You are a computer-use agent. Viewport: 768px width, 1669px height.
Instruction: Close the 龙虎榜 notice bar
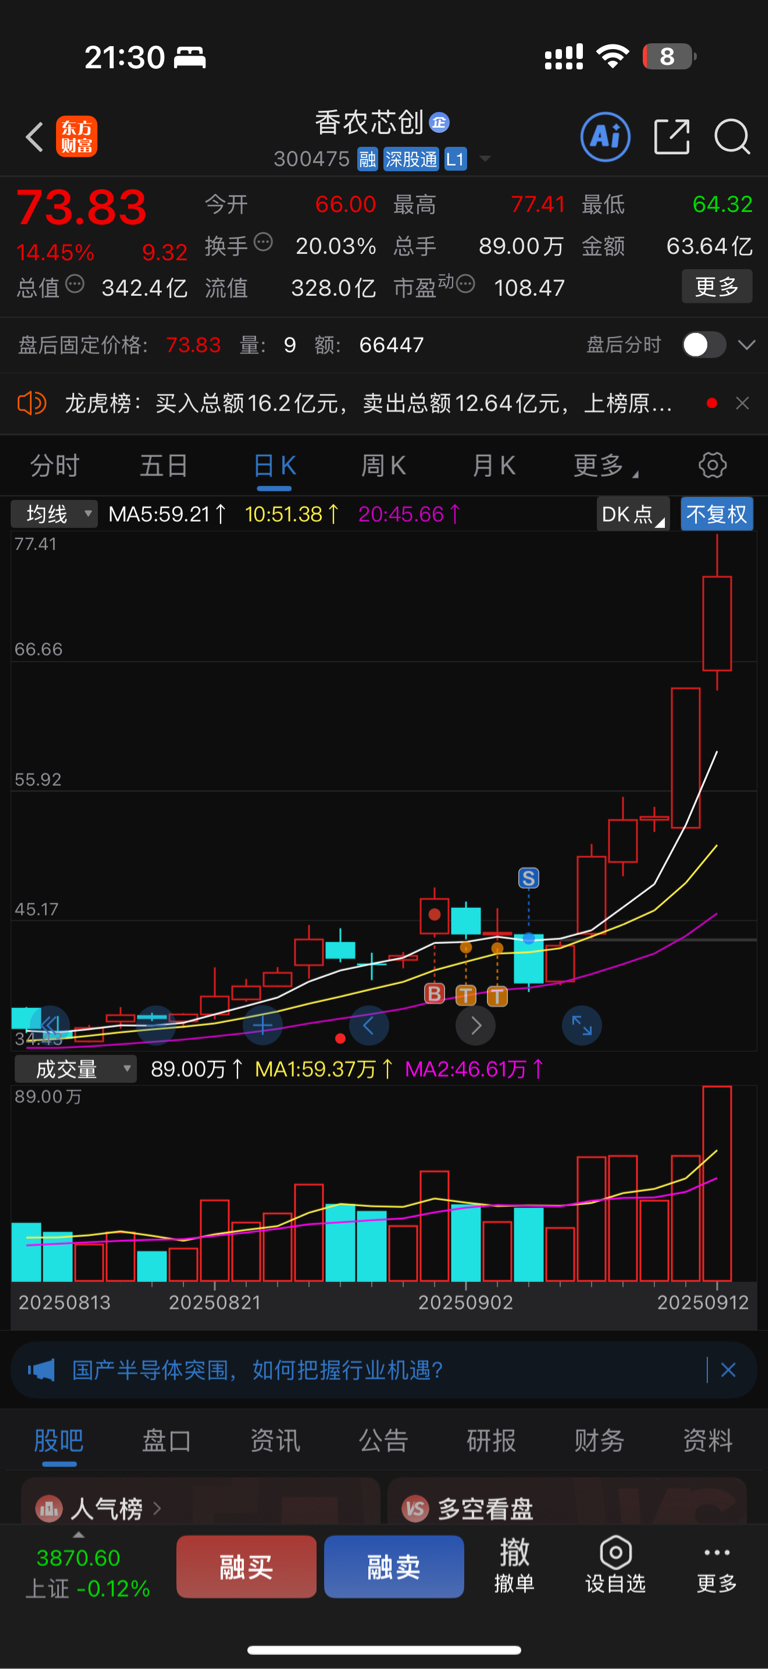[742, 403]
